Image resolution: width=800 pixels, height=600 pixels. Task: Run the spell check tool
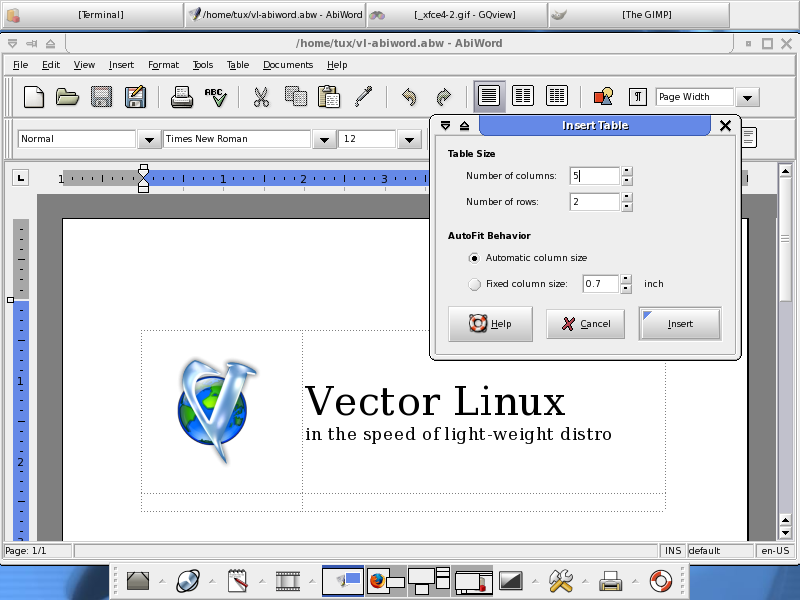coord(215,97)
